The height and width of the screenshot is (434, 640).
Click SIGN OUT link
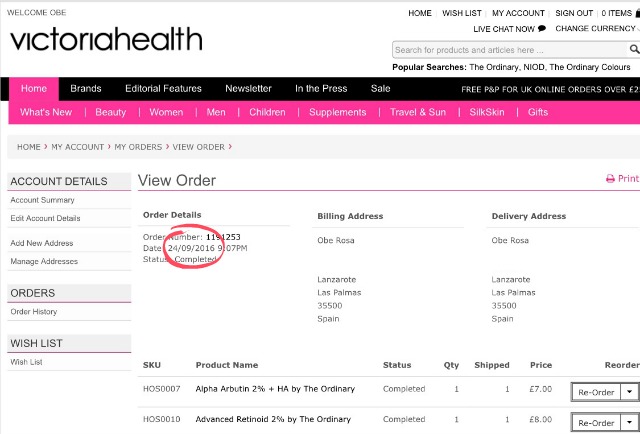pyautogui.click(x=574, y=13)
